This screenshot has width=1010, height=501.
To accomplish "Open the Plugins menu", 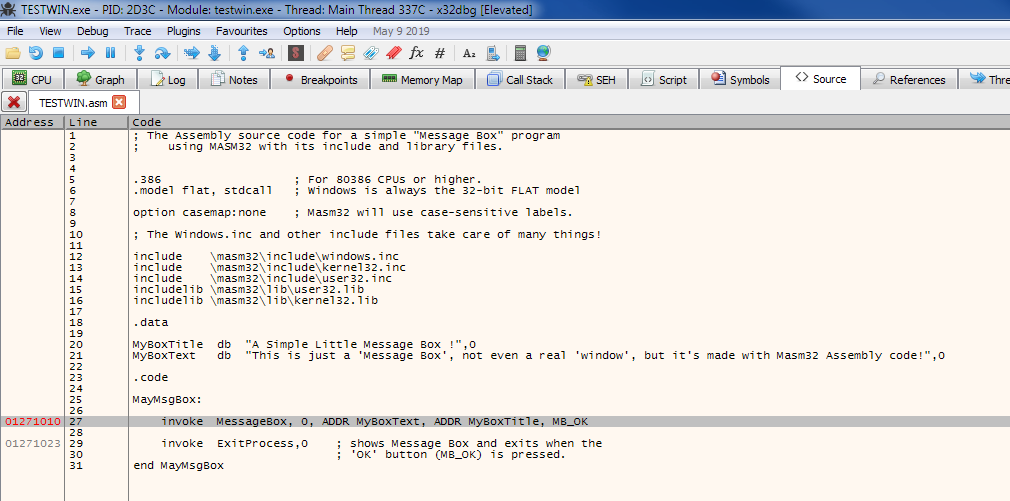I will click(184, 31).
